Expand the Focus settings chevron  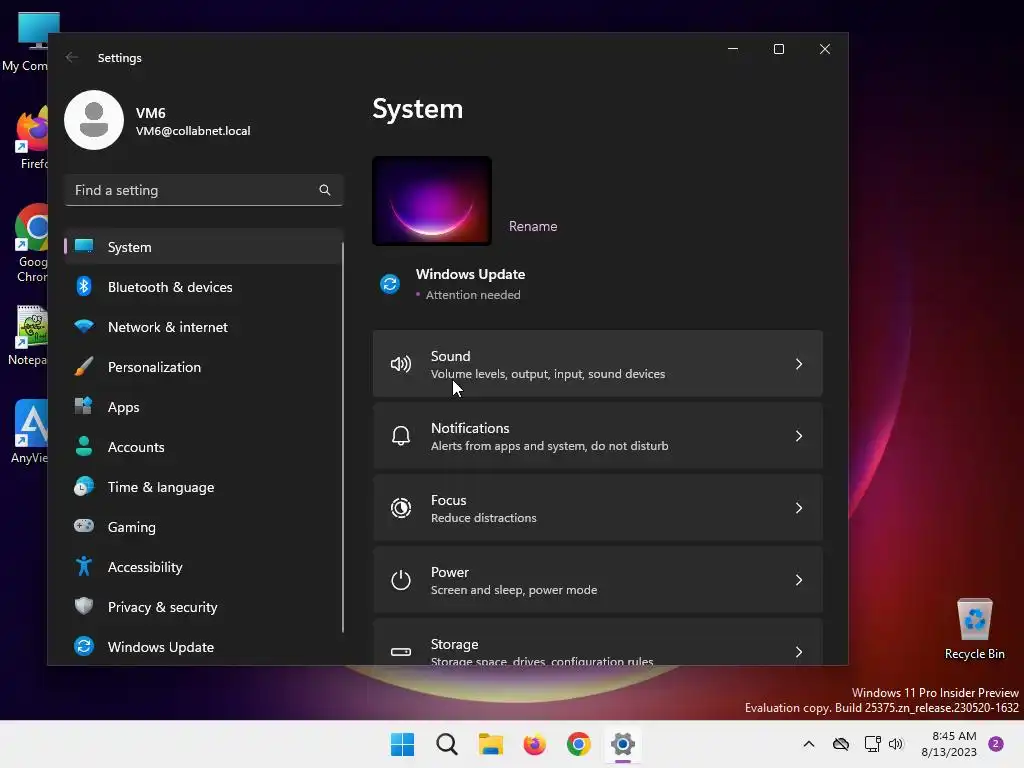click(799, 507)
